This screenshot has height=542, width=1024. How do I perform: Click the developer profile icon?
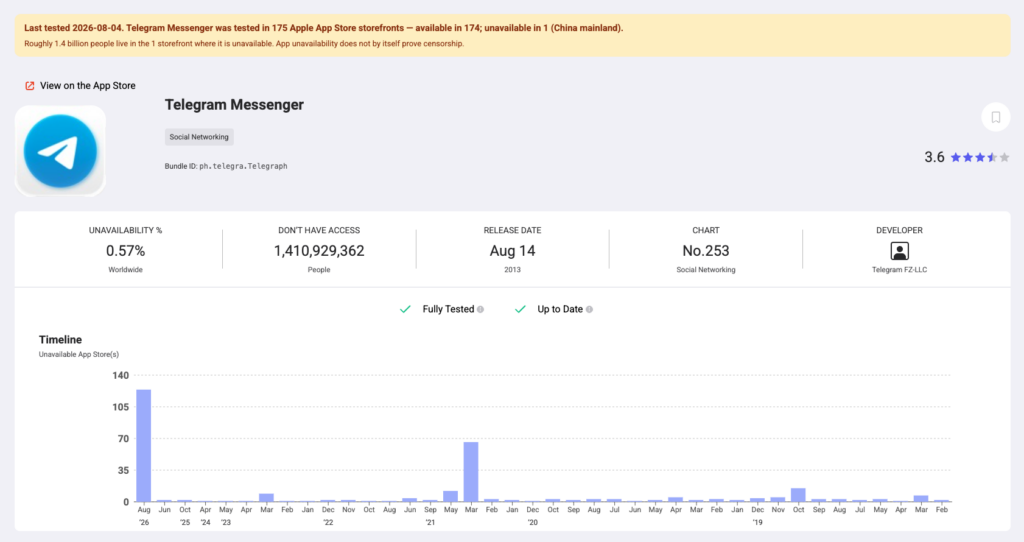tap(899, 251)
